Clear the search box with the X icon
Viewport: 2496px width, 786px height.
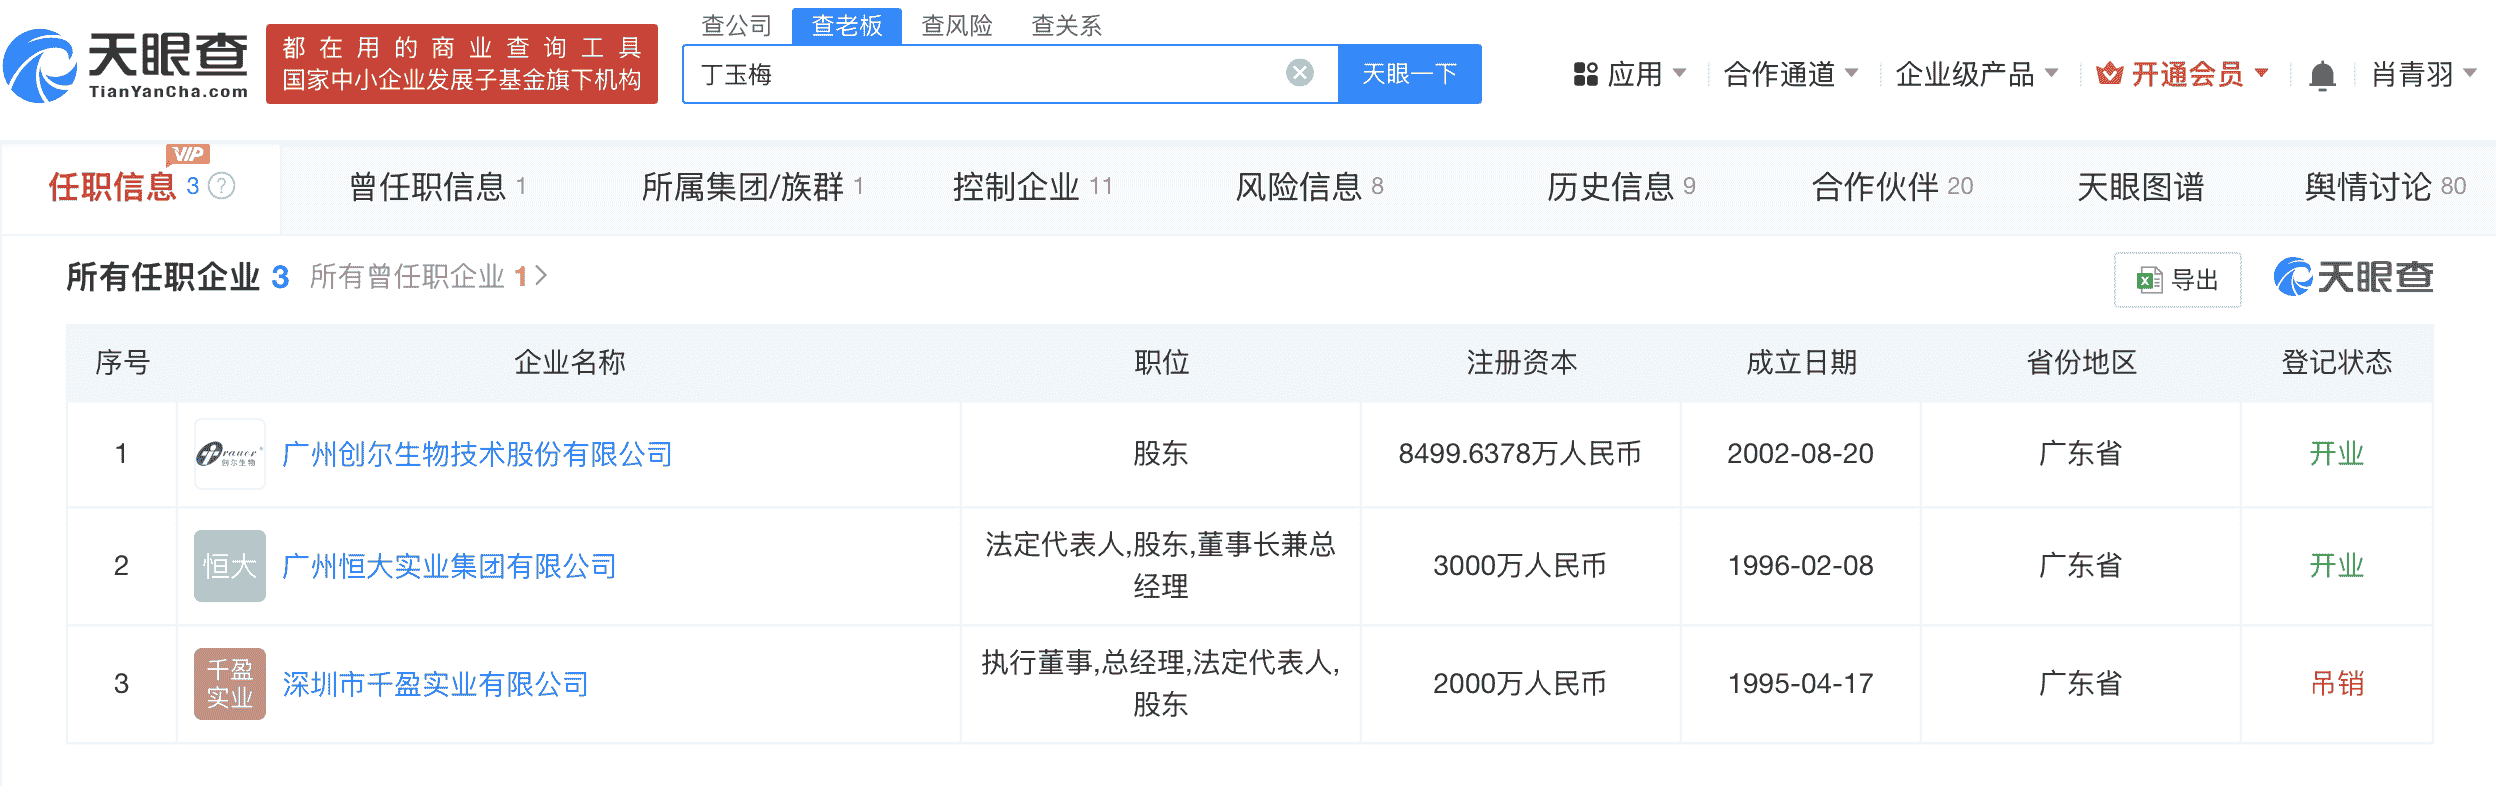pyautogui.click(x=1299, y=73)
